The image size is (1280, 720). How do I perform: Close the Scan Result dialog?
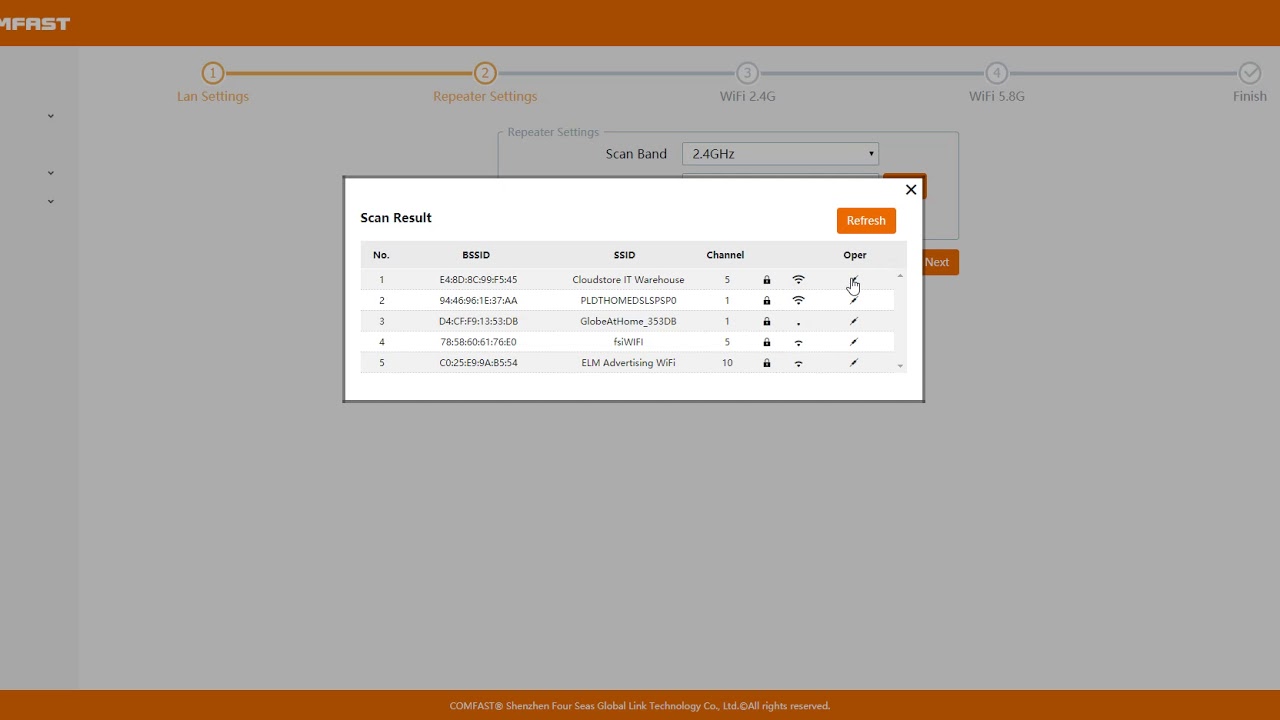click(x=911, y=189)
